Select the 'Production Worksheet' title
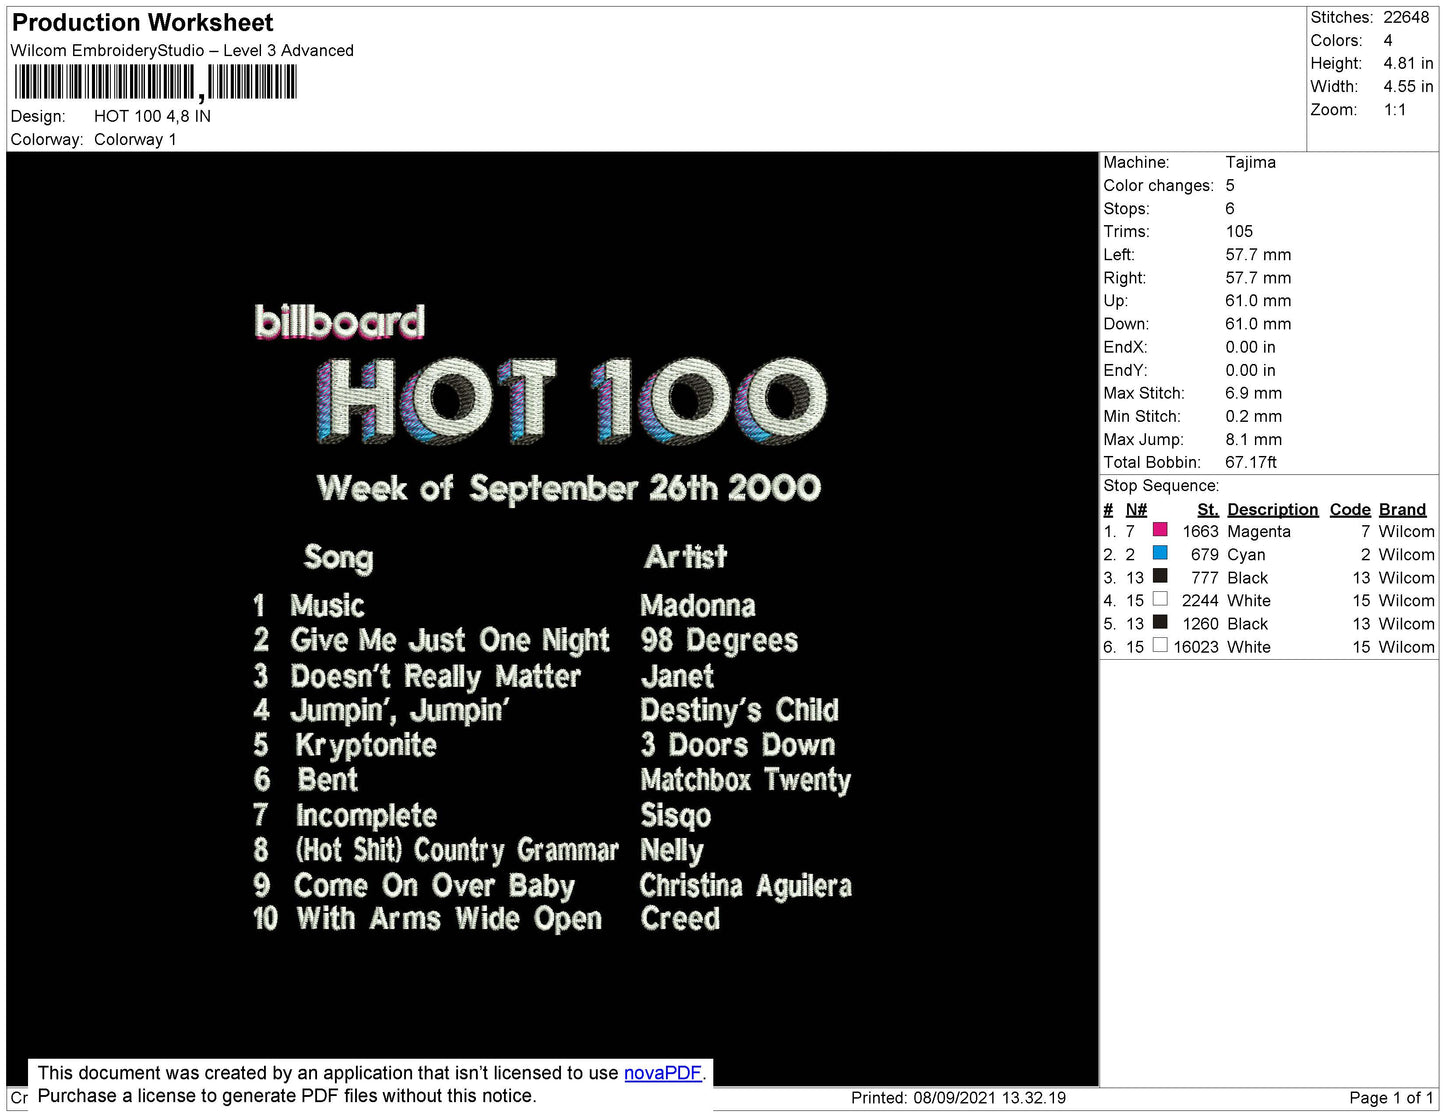 (x=143, y=23)
